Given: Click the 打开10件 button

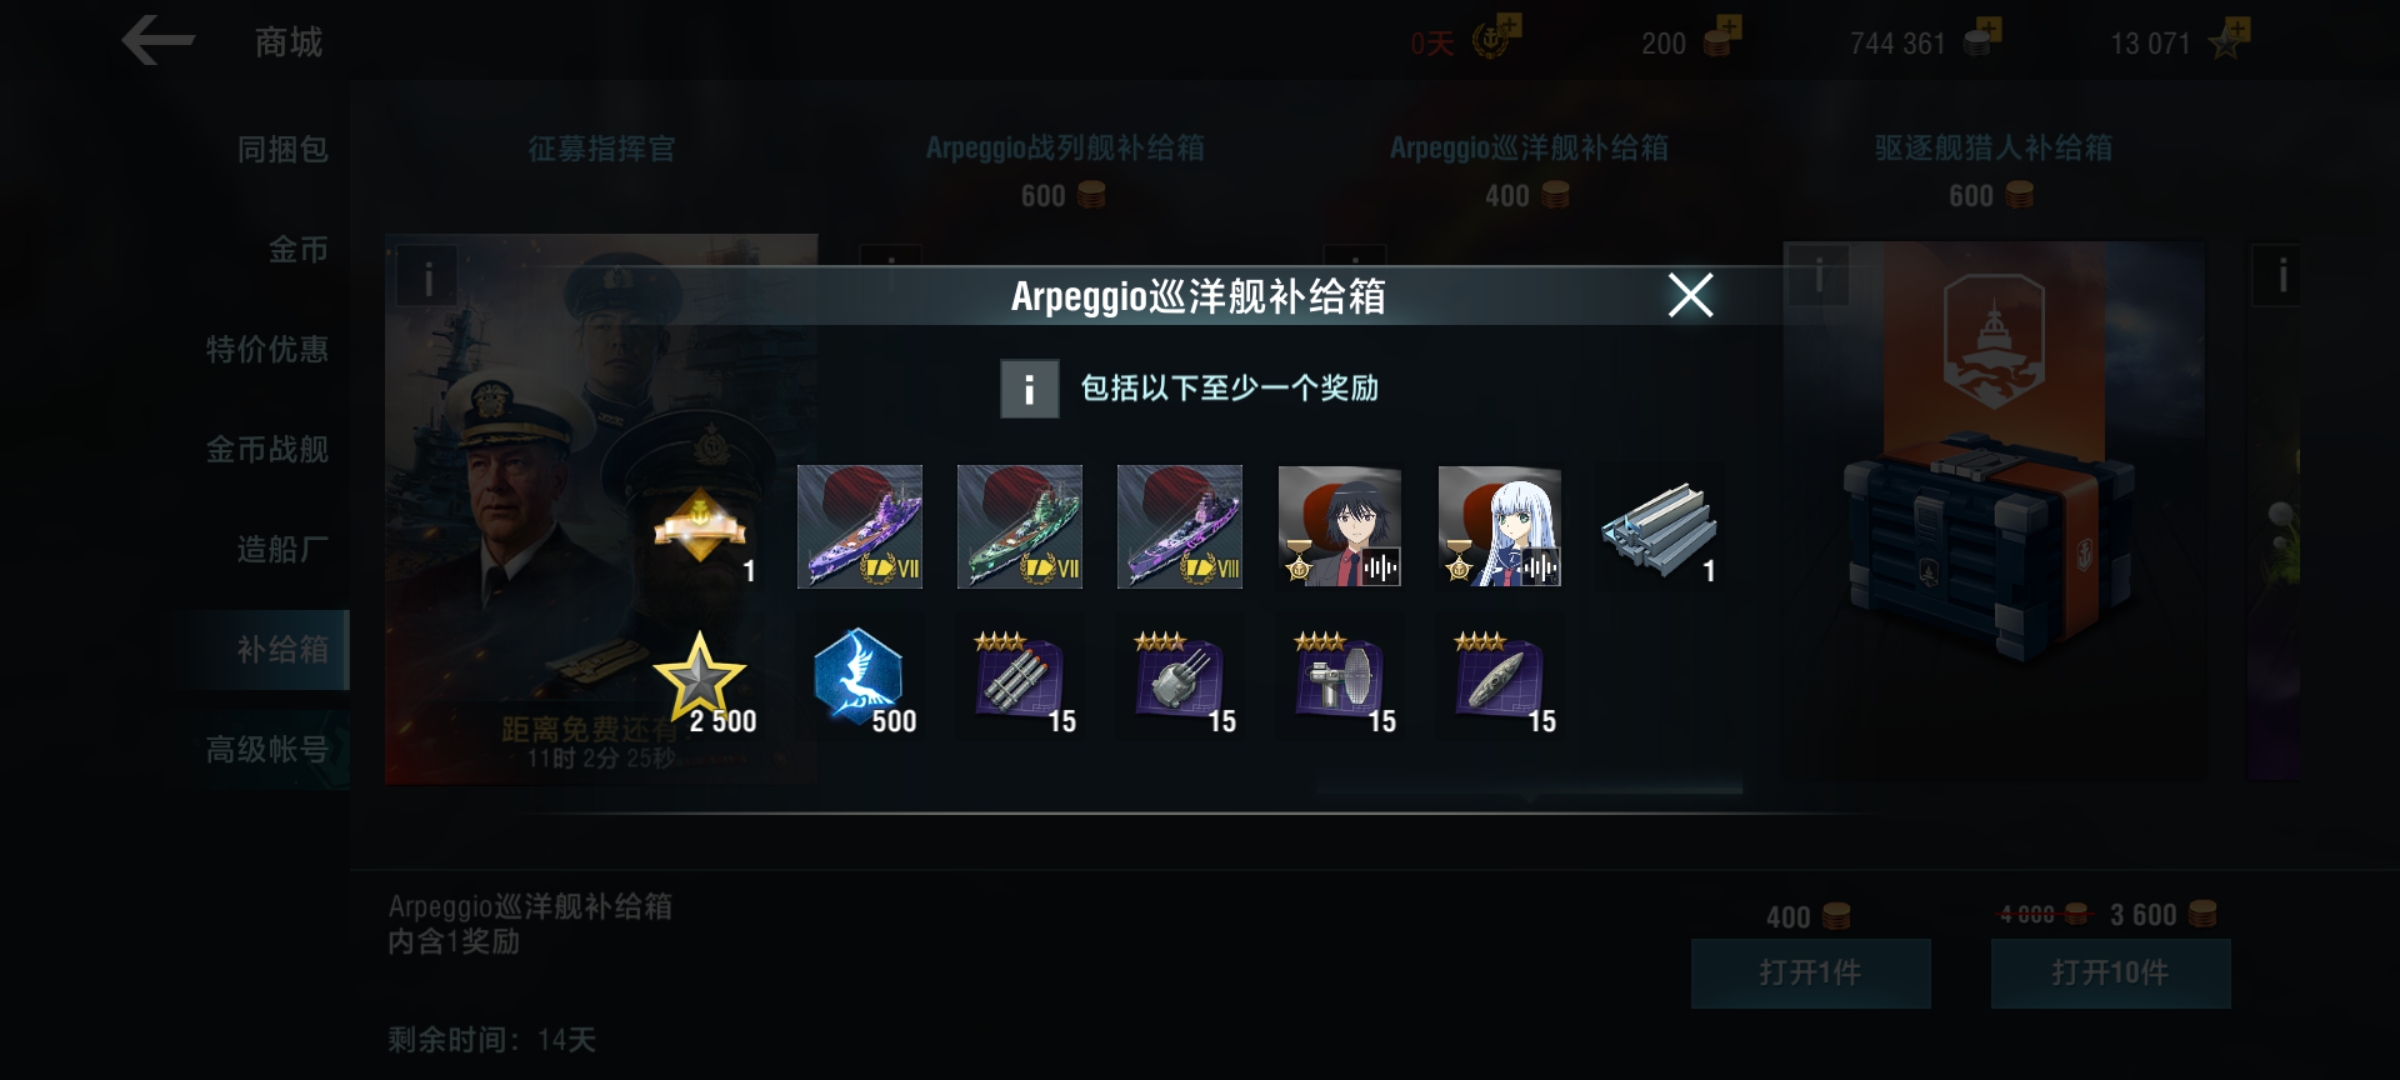Looking at the screenshot, I should pyautogui.click(x=2111, y=973).
